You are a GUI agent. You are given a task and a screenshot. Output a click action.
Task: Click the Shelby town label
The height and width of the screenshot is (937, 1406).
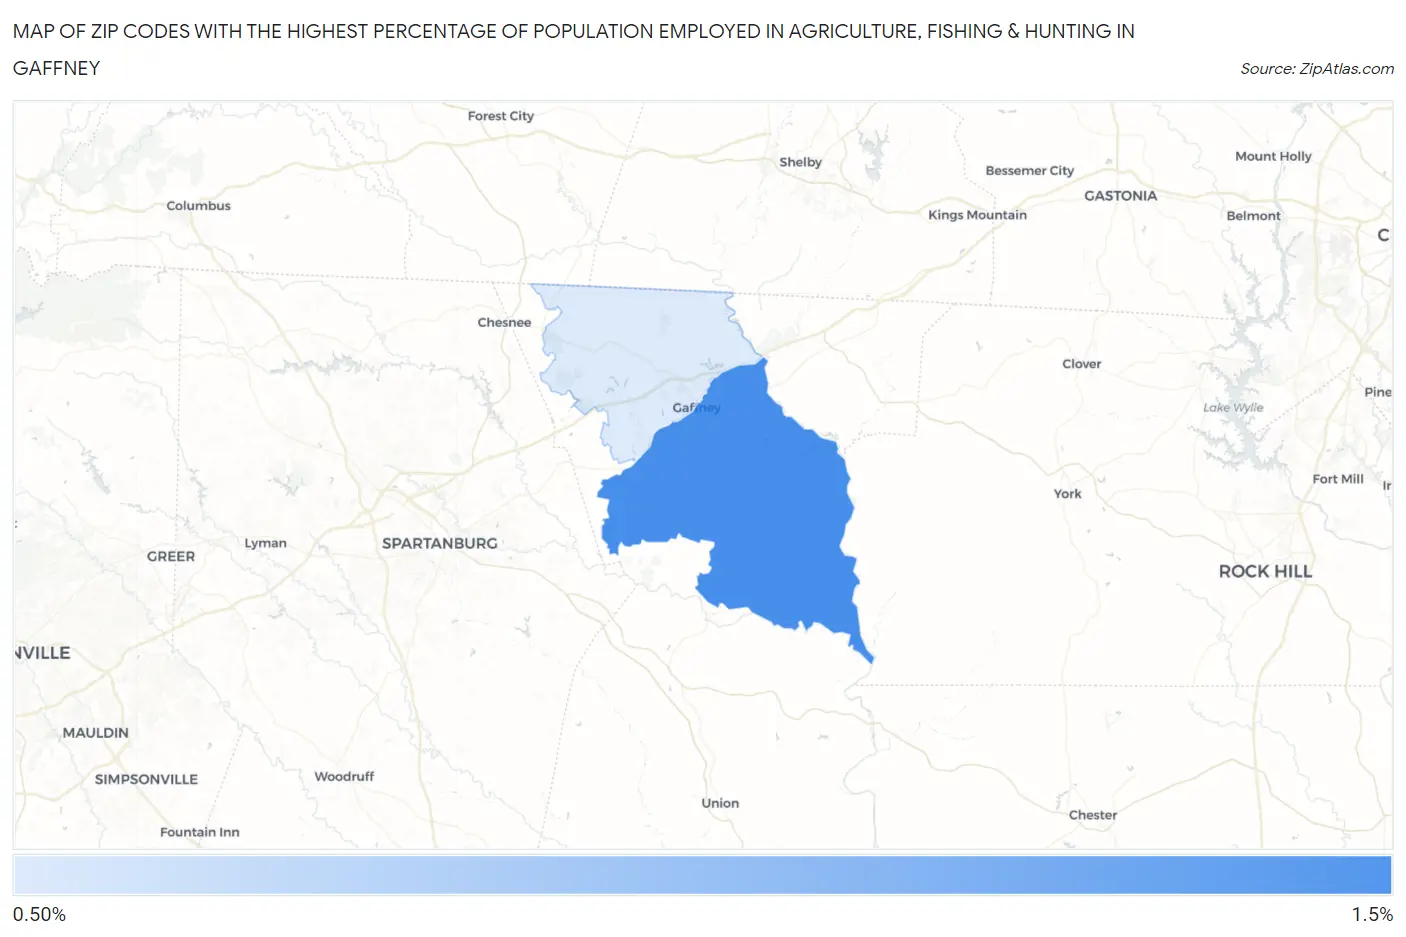[800, 162]
